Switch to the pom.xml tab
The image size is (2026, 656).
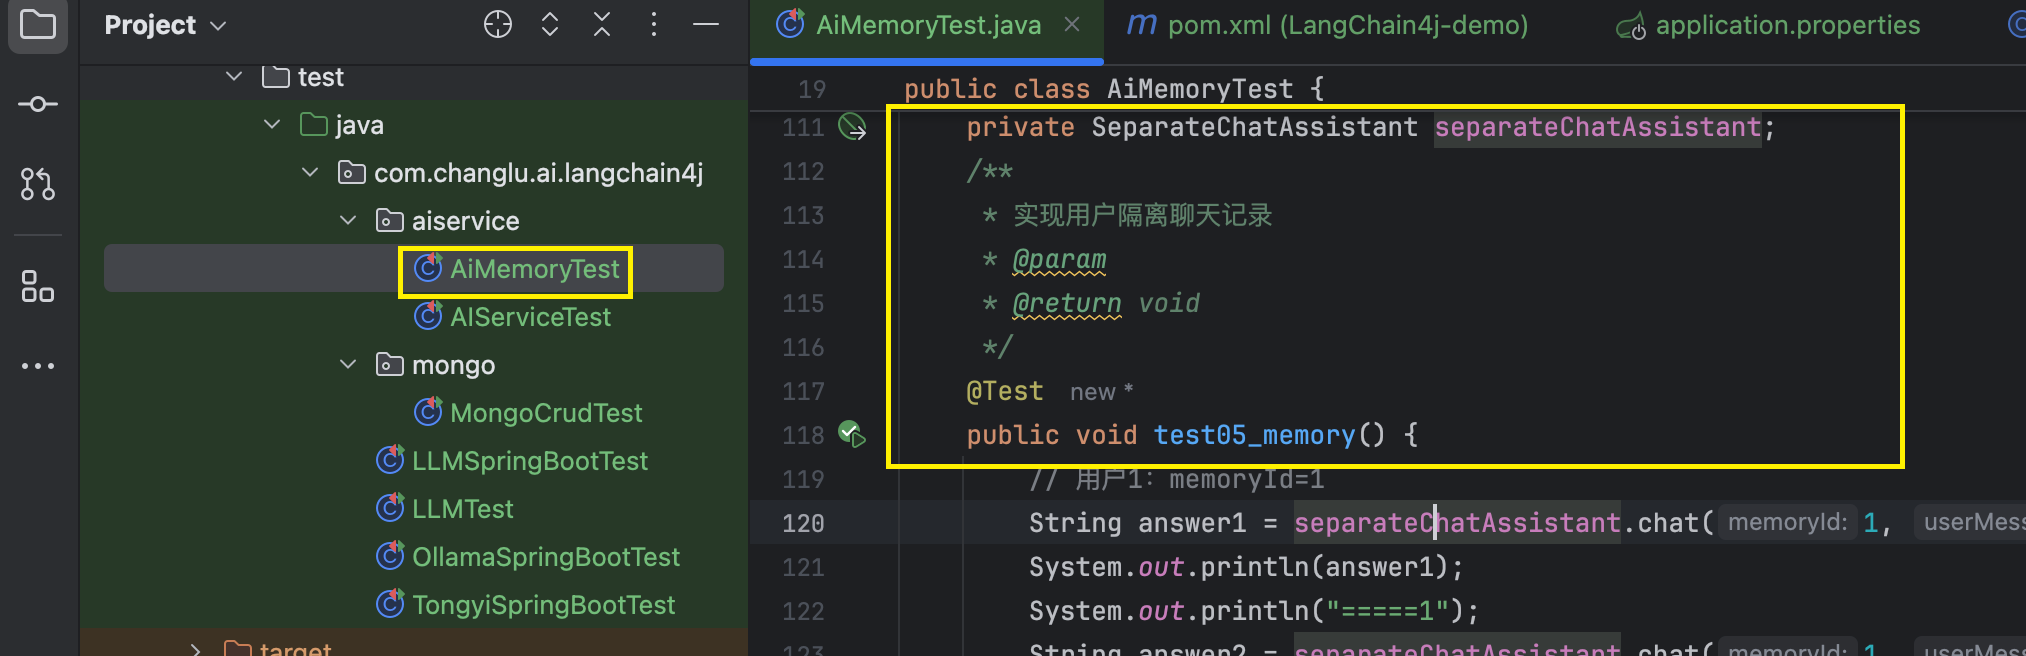click(x=1328, y=25)
